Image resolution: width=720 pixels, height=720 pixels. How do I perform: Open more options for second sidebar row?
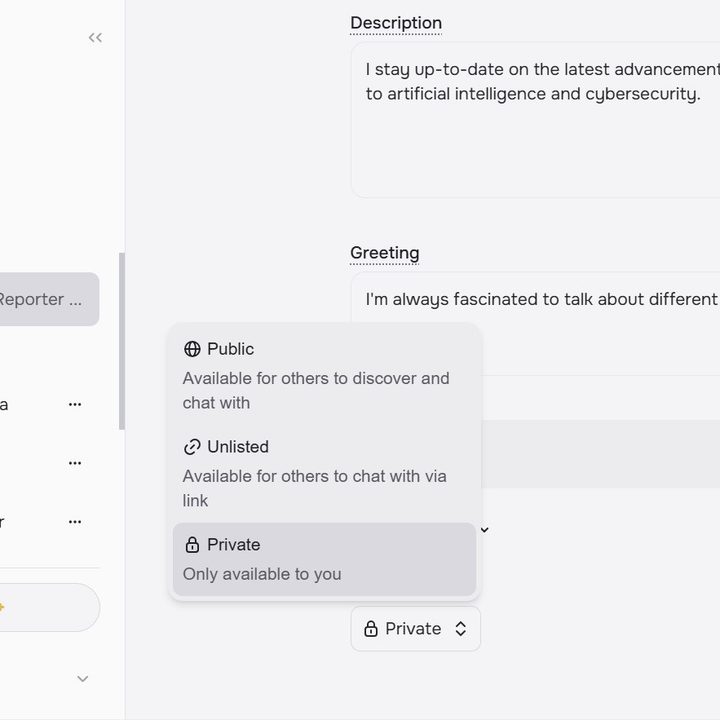[75, 463]
